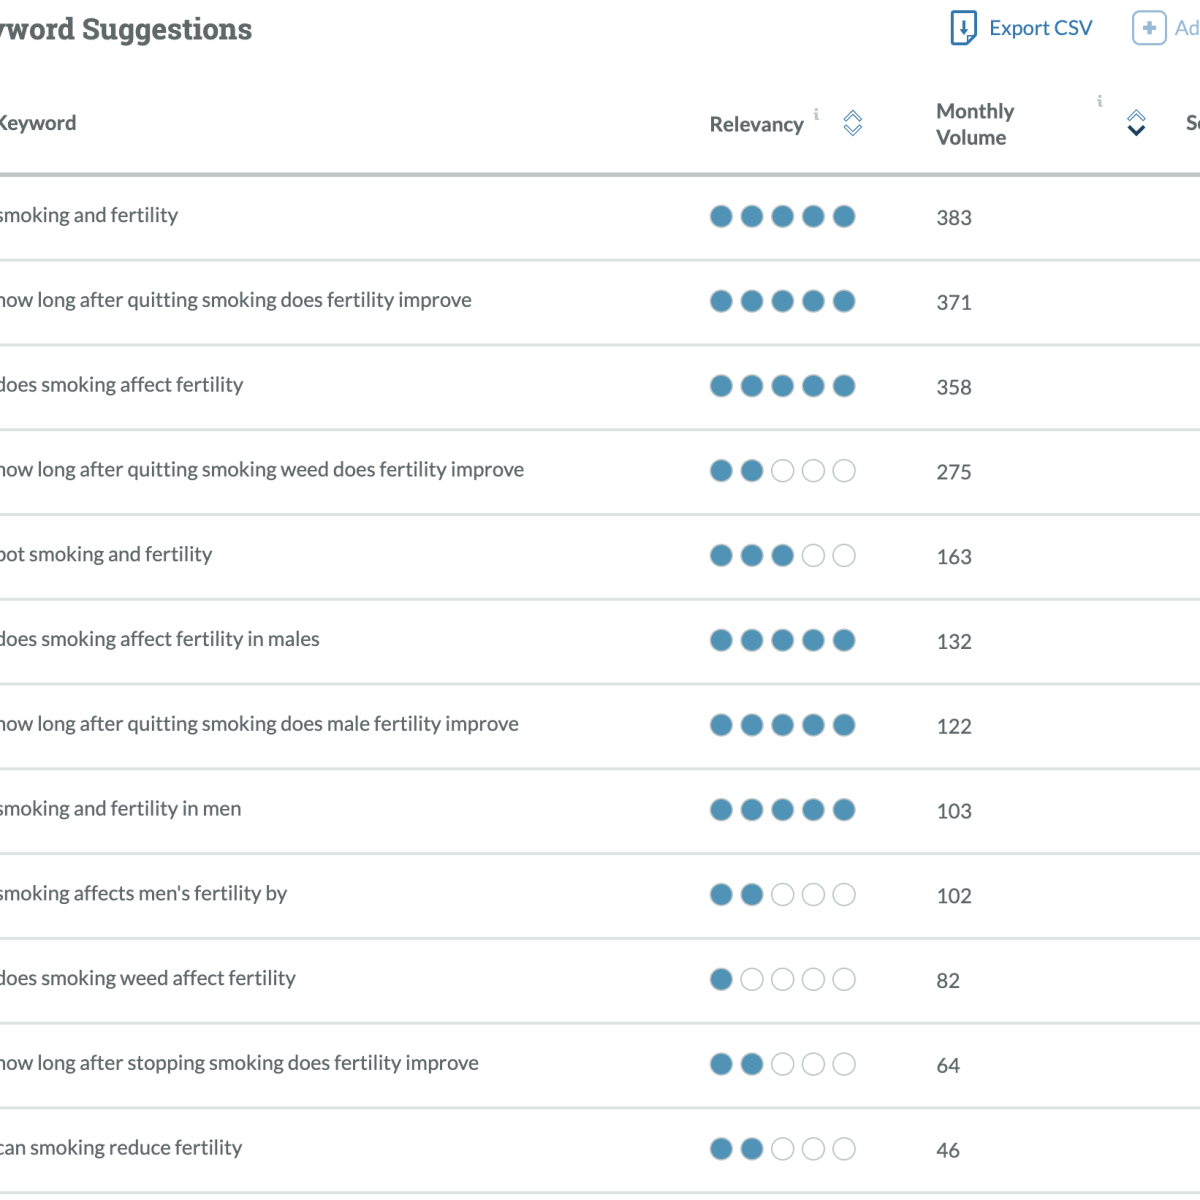Select keyword 'can smoking reduce fertility'
The image size is (1200, 1200).
coord(121,1148)
